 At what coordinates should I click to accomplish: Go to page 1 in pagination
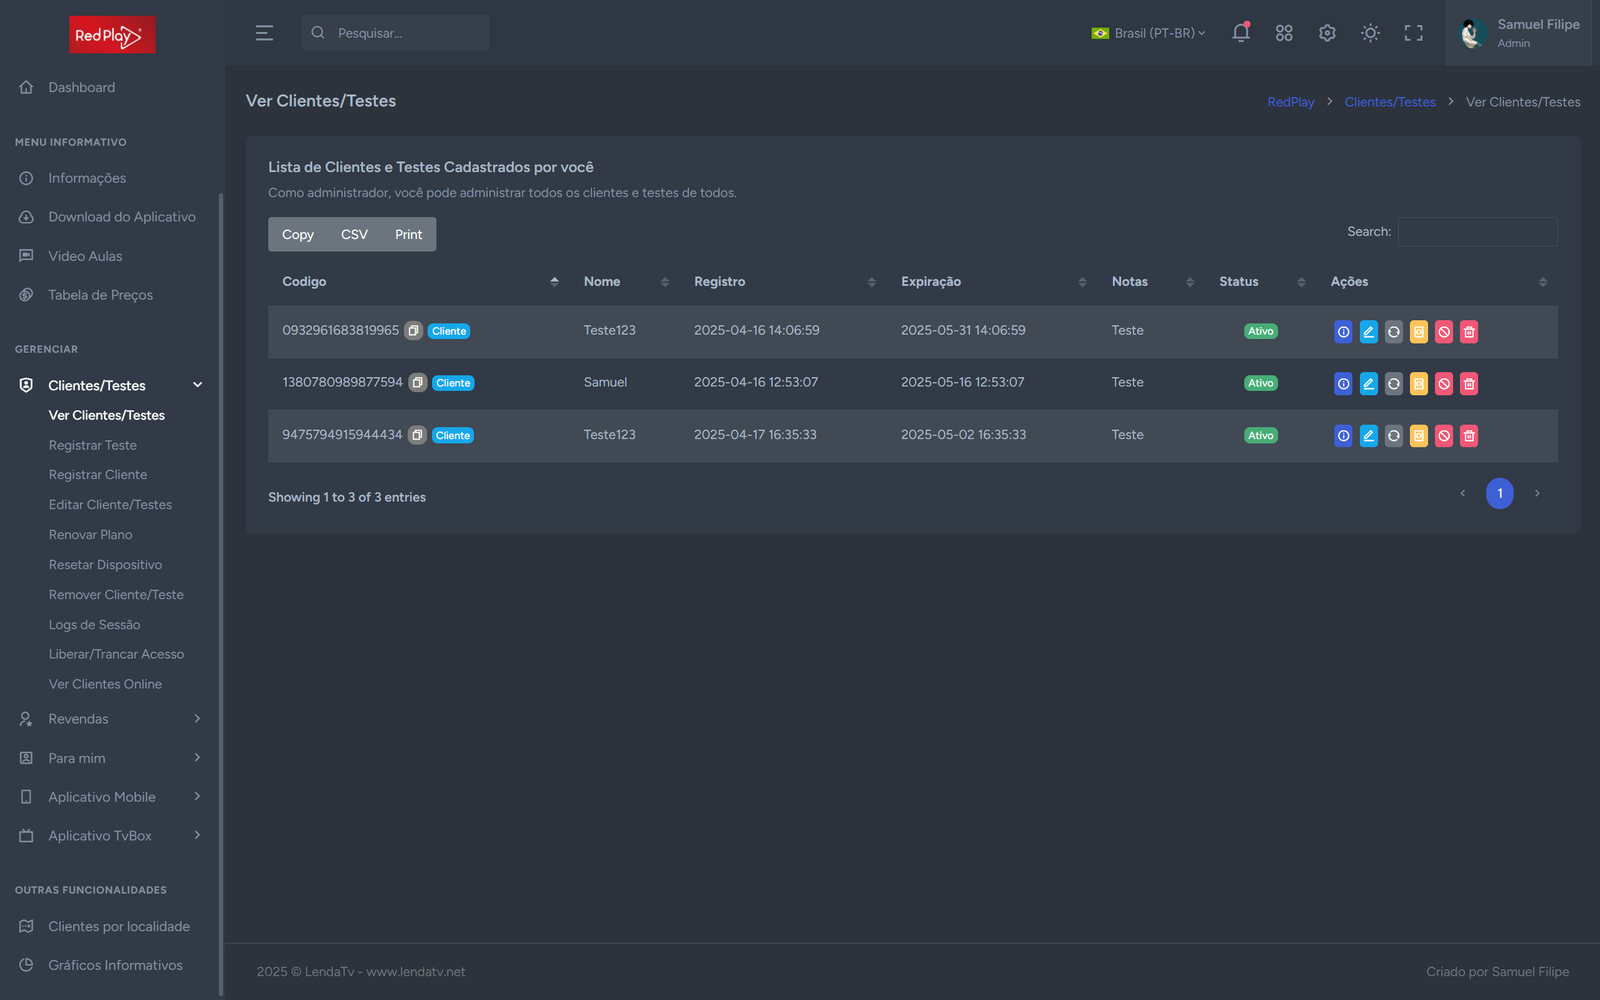1500,493
